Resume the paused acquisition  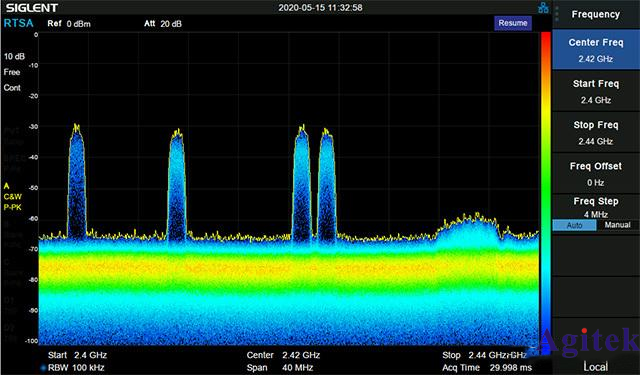pyautogui.click(x=513, y=23)
